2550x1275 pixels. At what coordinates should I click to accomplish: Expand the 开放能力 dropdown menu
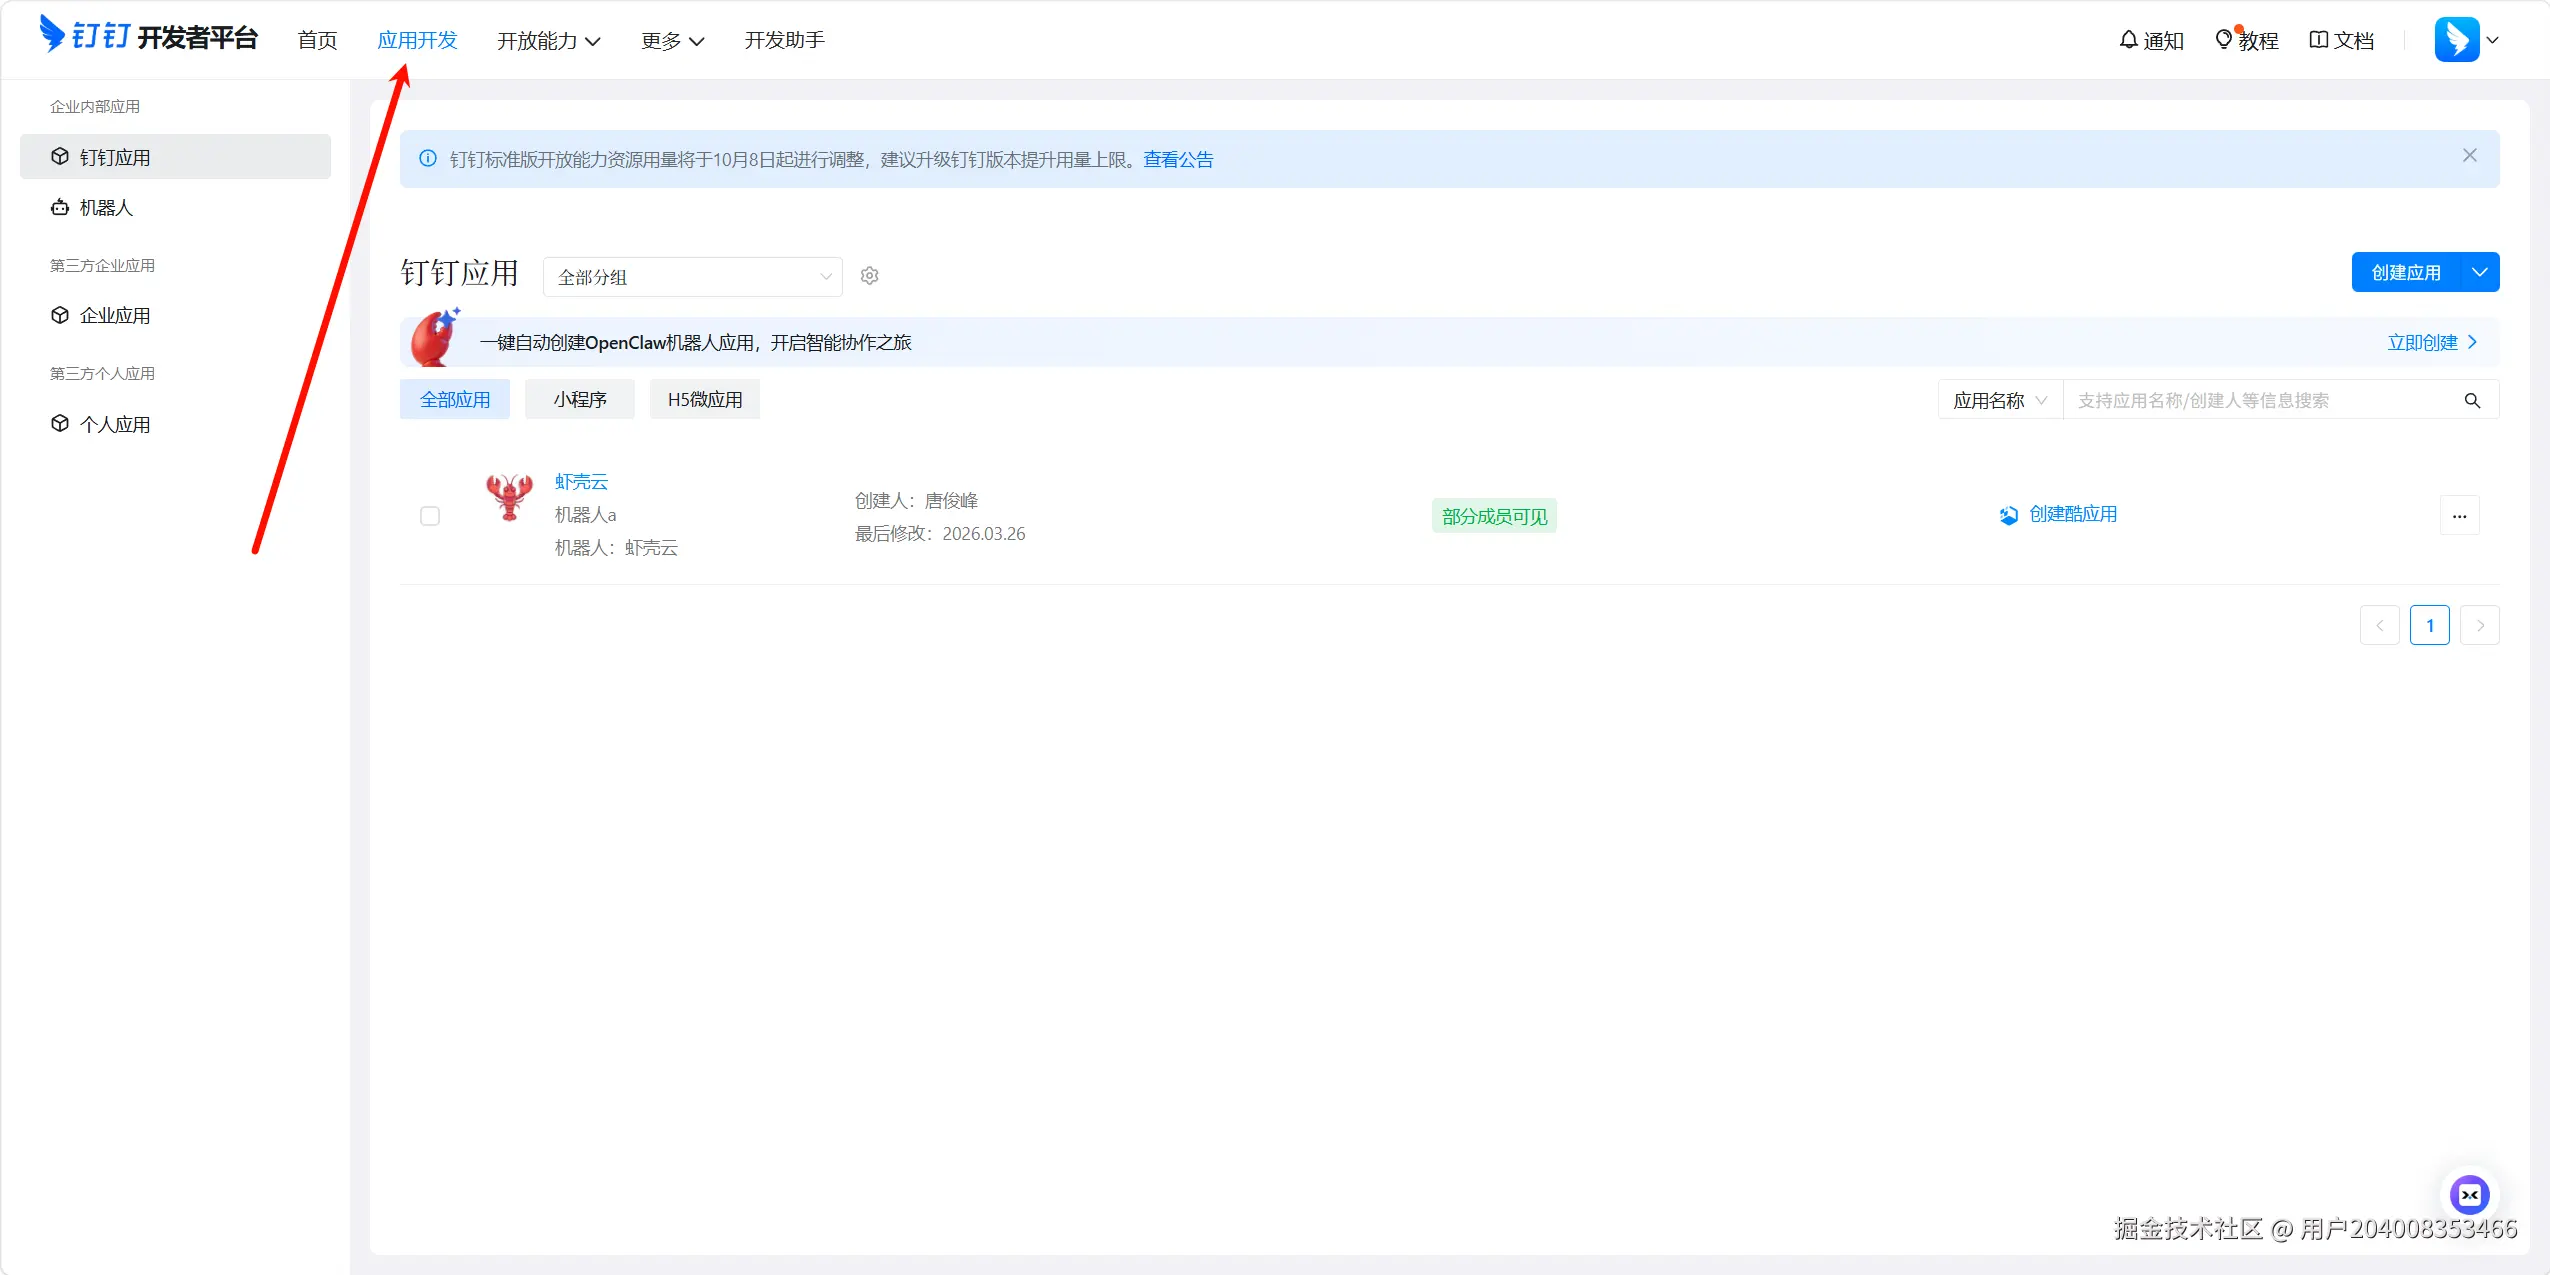tap(549, 40)
